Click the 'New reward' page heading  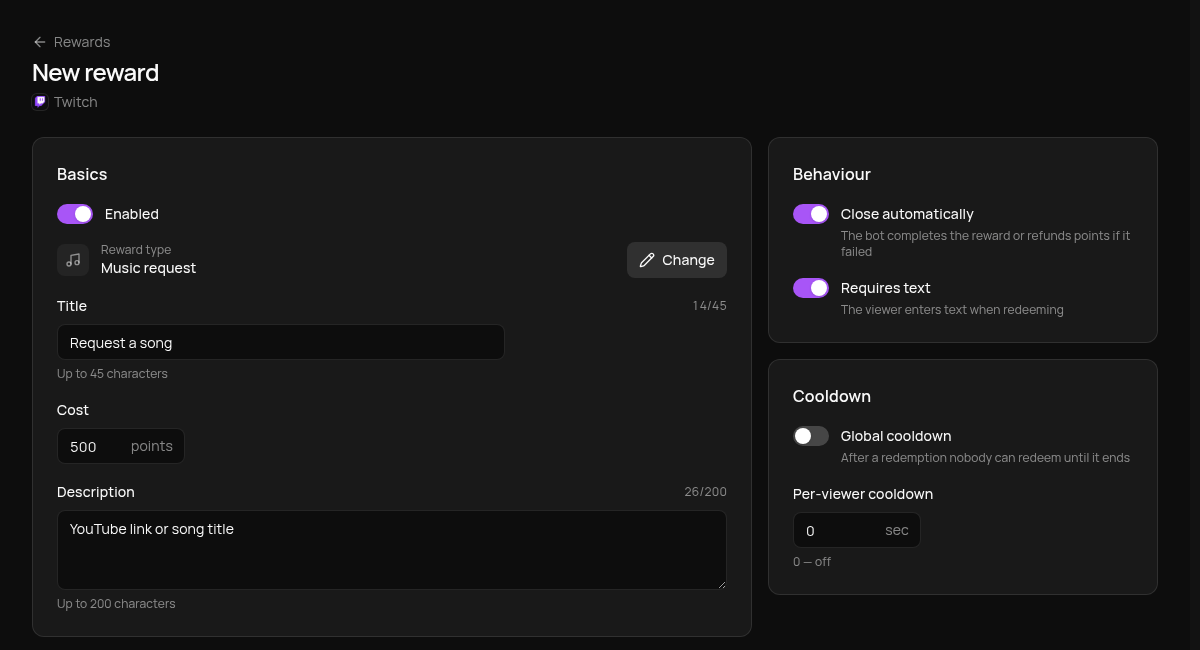point(96,73)
